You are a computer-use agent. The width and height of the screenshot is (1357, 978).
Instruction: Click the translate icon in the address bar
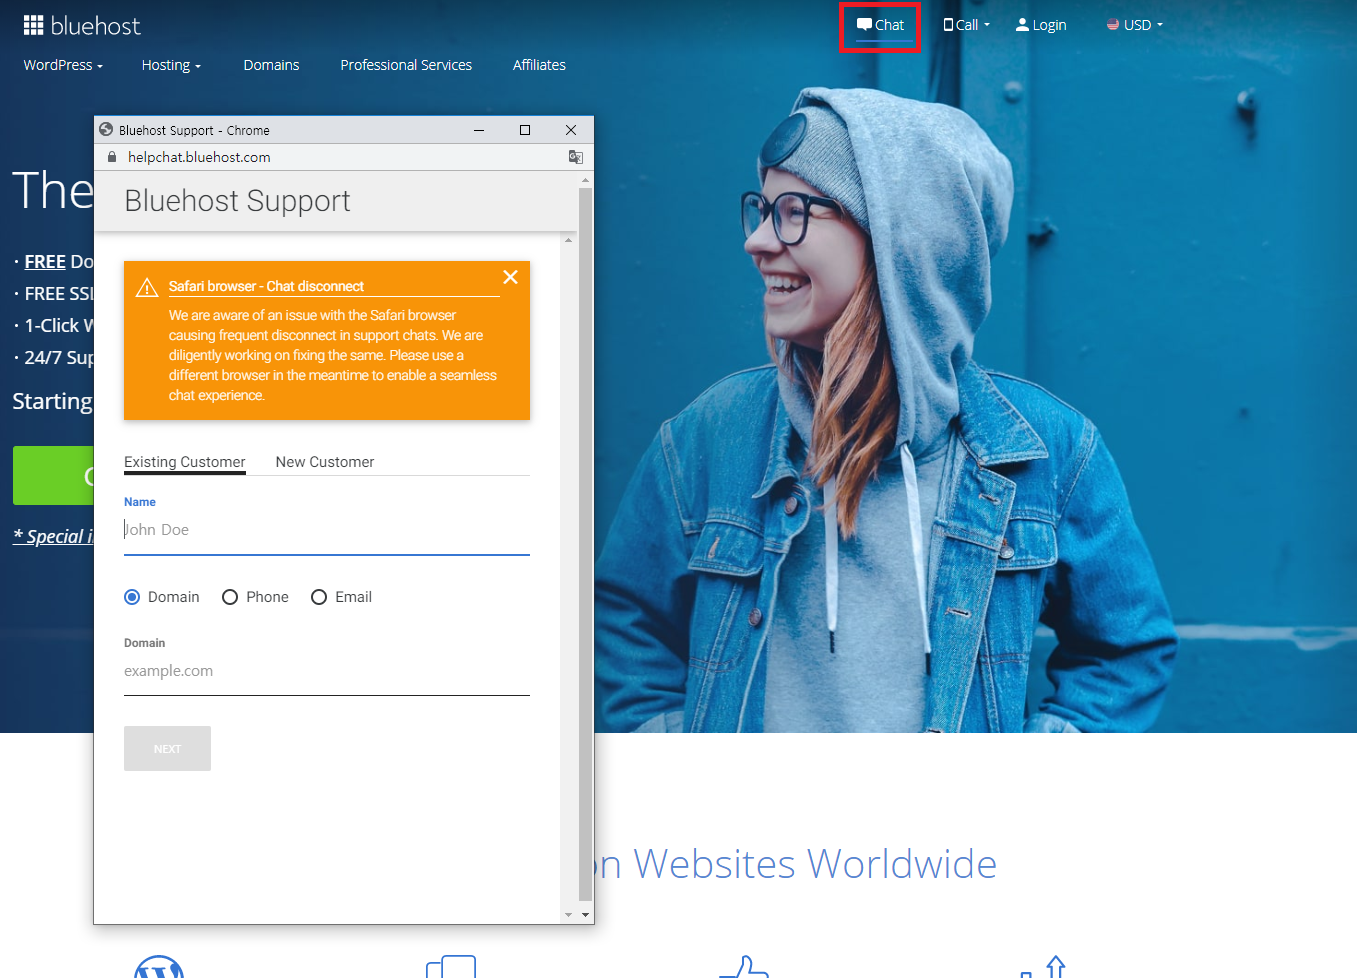point(575,157)
